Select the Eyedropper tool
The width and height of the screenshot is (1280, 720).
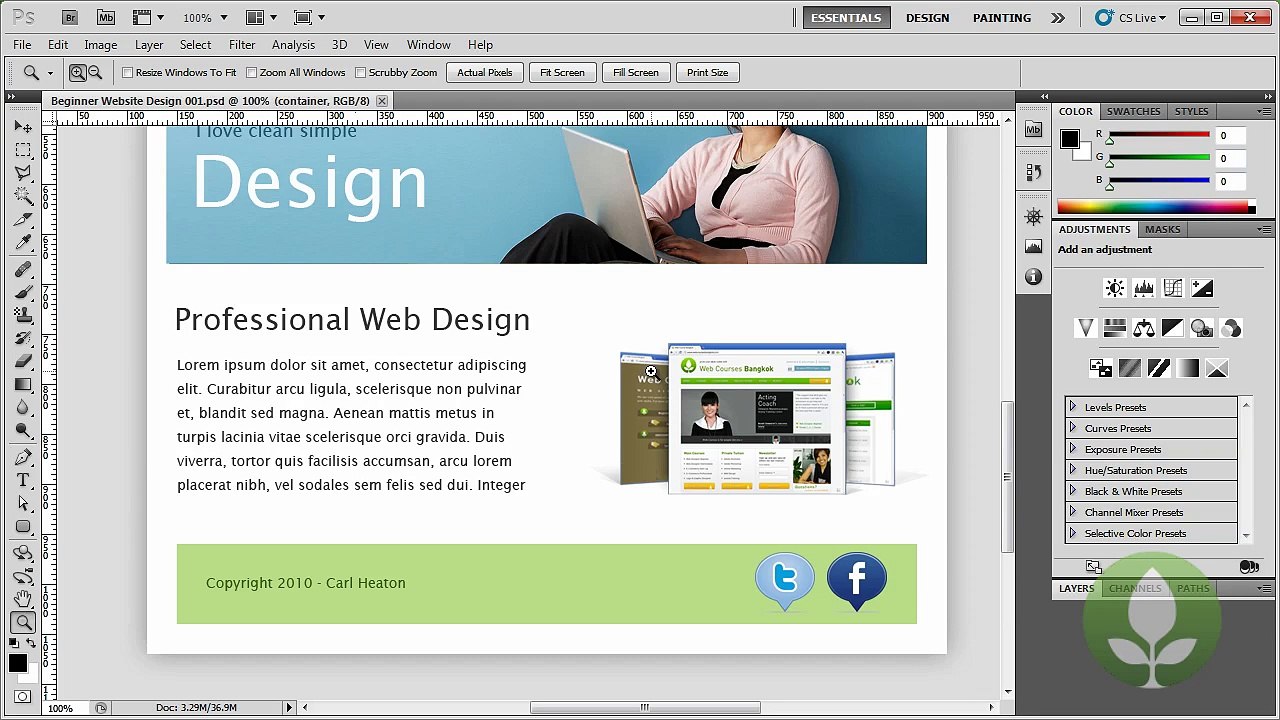(23, 243)
